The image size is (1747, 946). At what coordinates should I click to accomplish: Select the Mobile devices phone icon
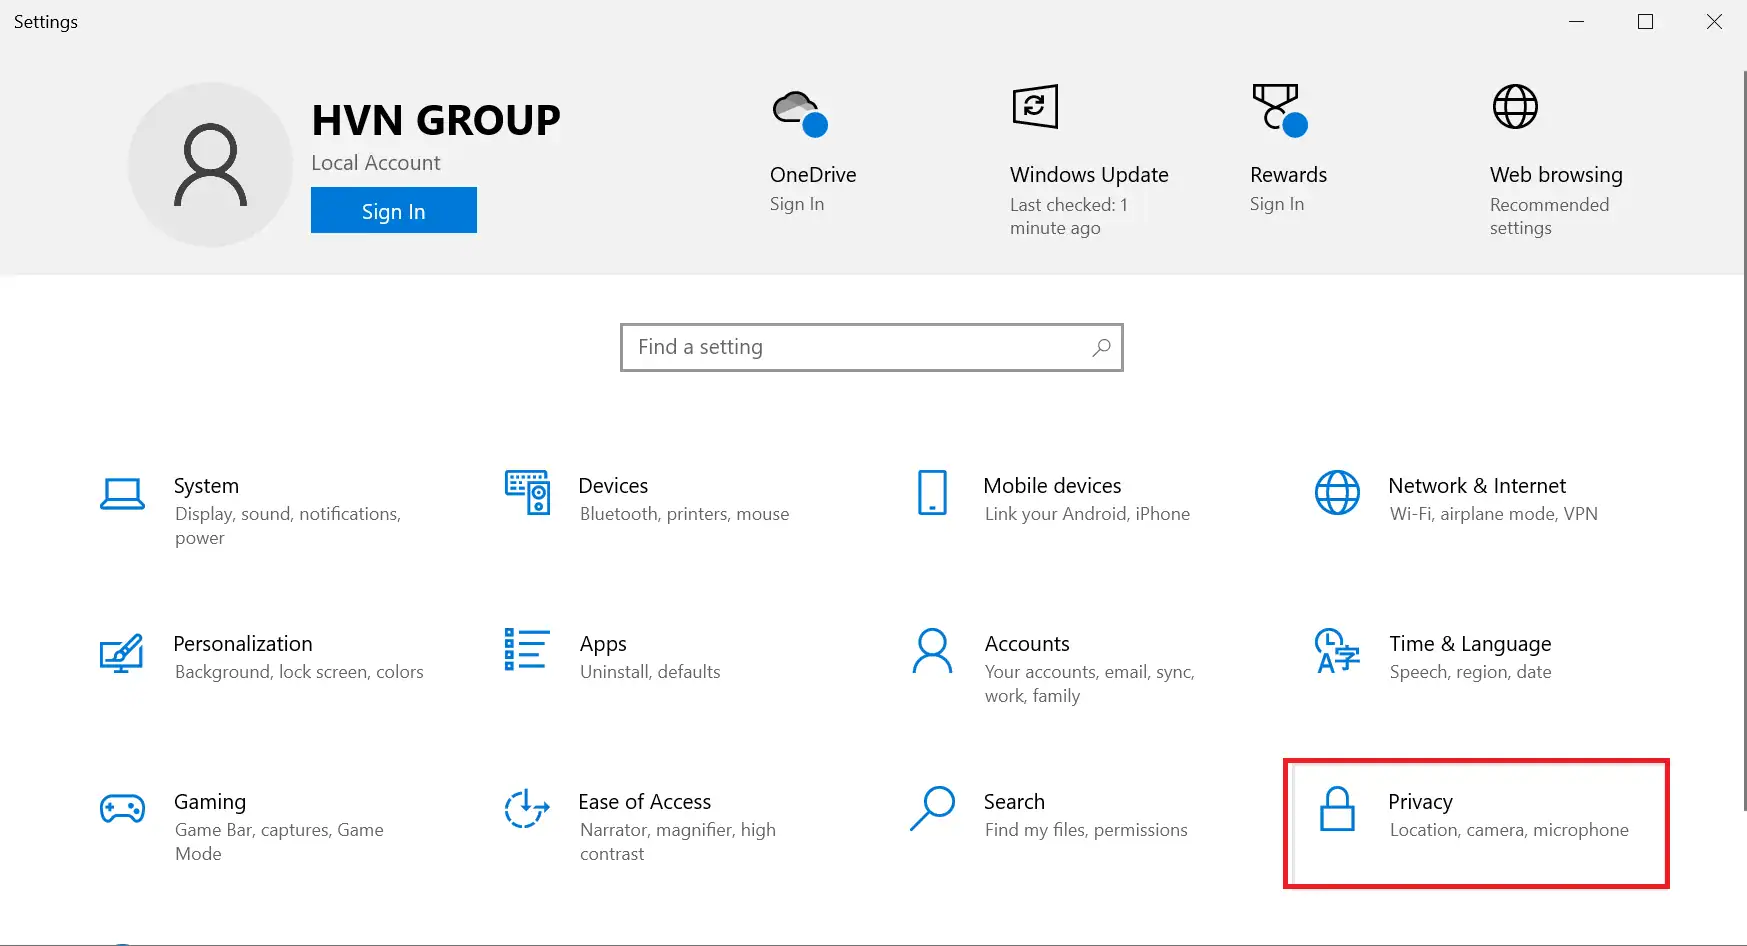(932, 492)
